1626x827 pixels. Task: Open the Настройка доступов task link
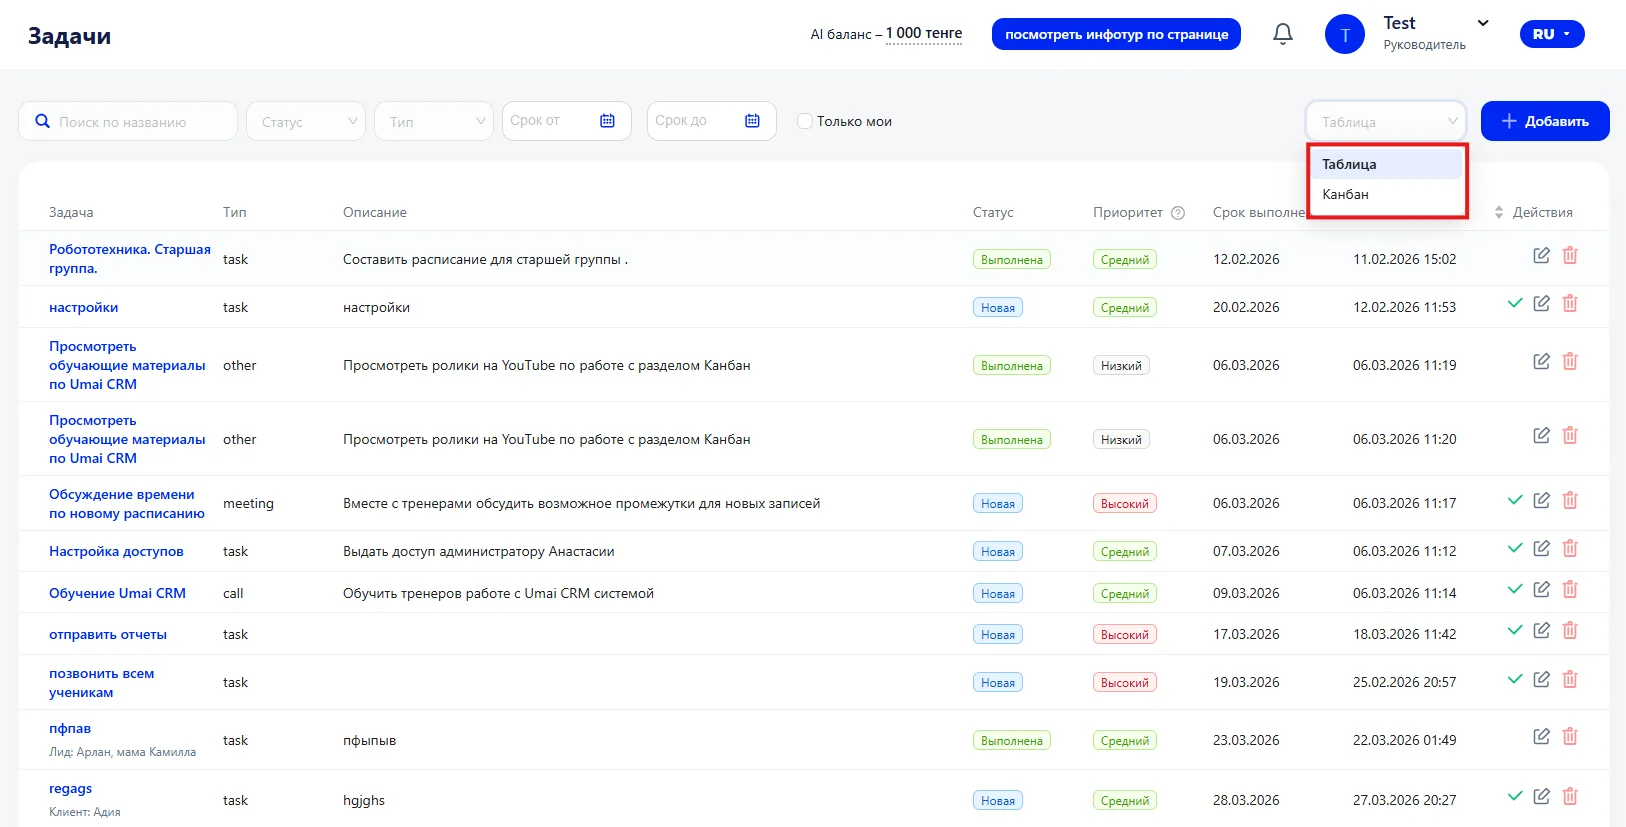116,551
